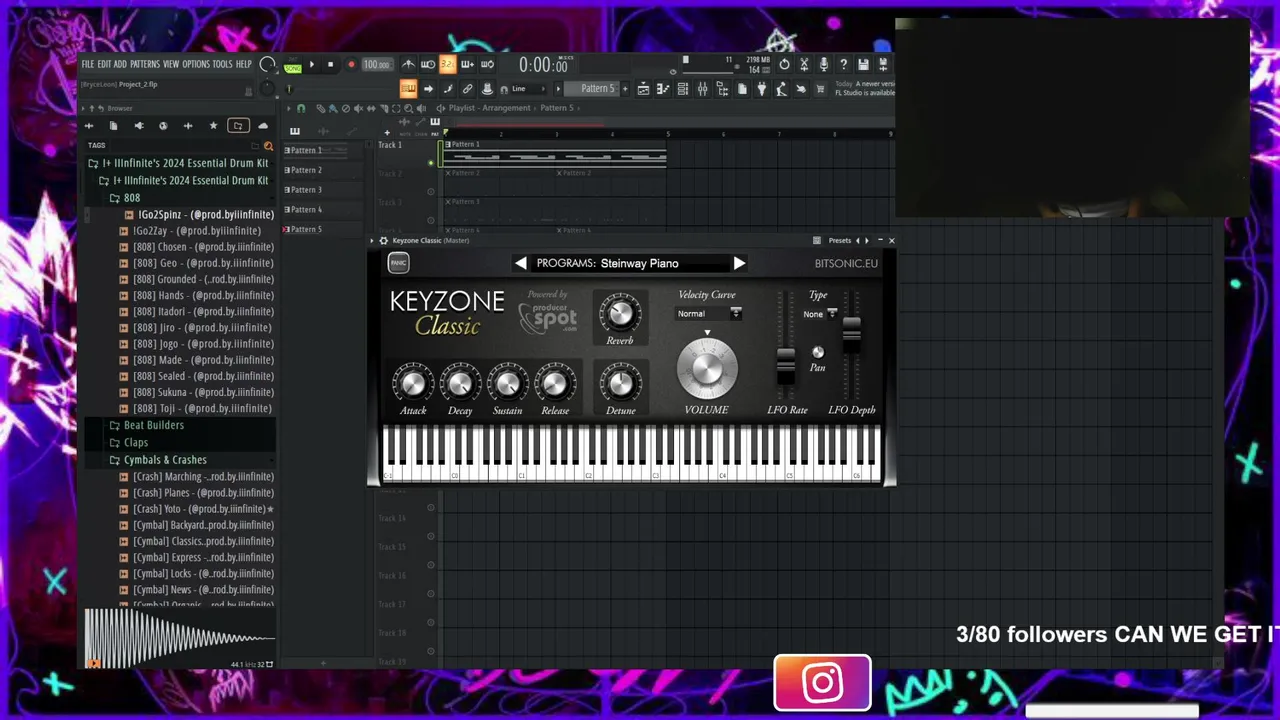Click the shopping cart icon in toolbar
The image size is (1280, 720).
(x=820, y=88)
